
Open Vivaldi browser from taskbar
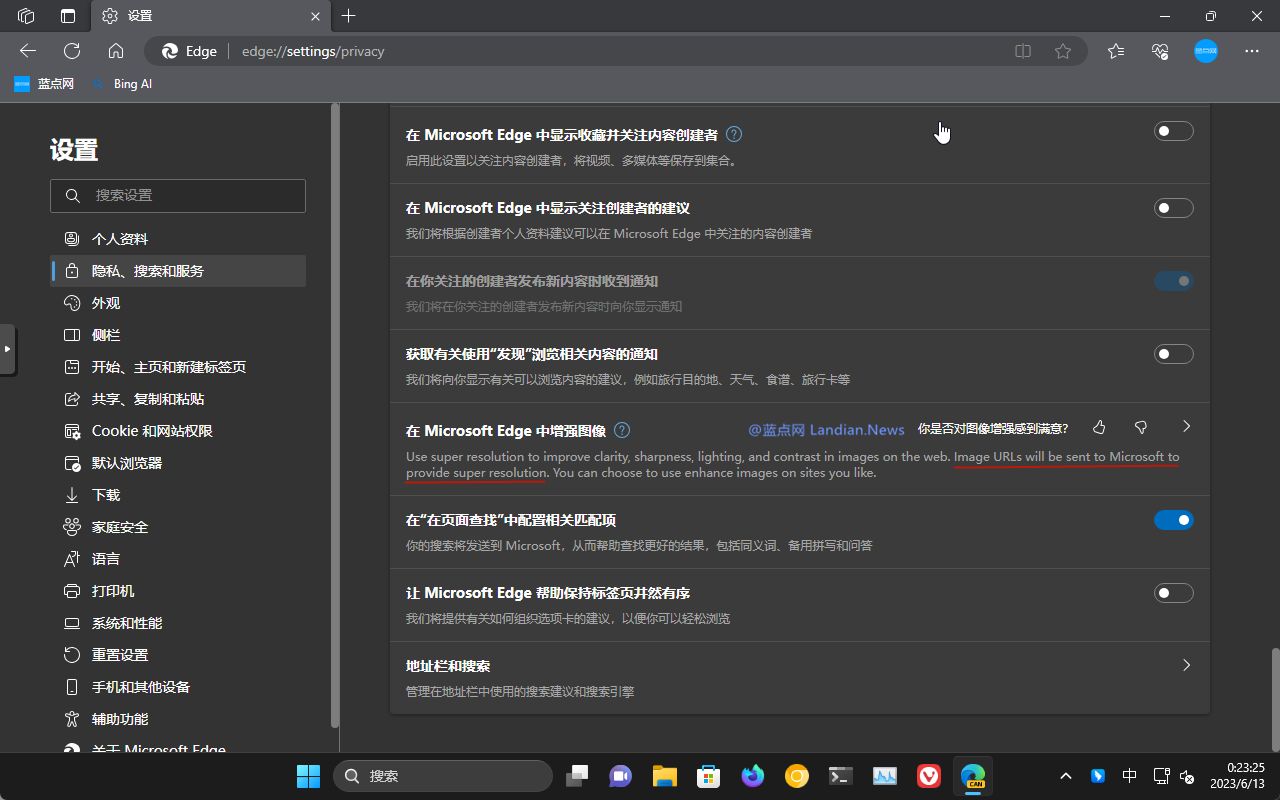click(x=929, y=776)
